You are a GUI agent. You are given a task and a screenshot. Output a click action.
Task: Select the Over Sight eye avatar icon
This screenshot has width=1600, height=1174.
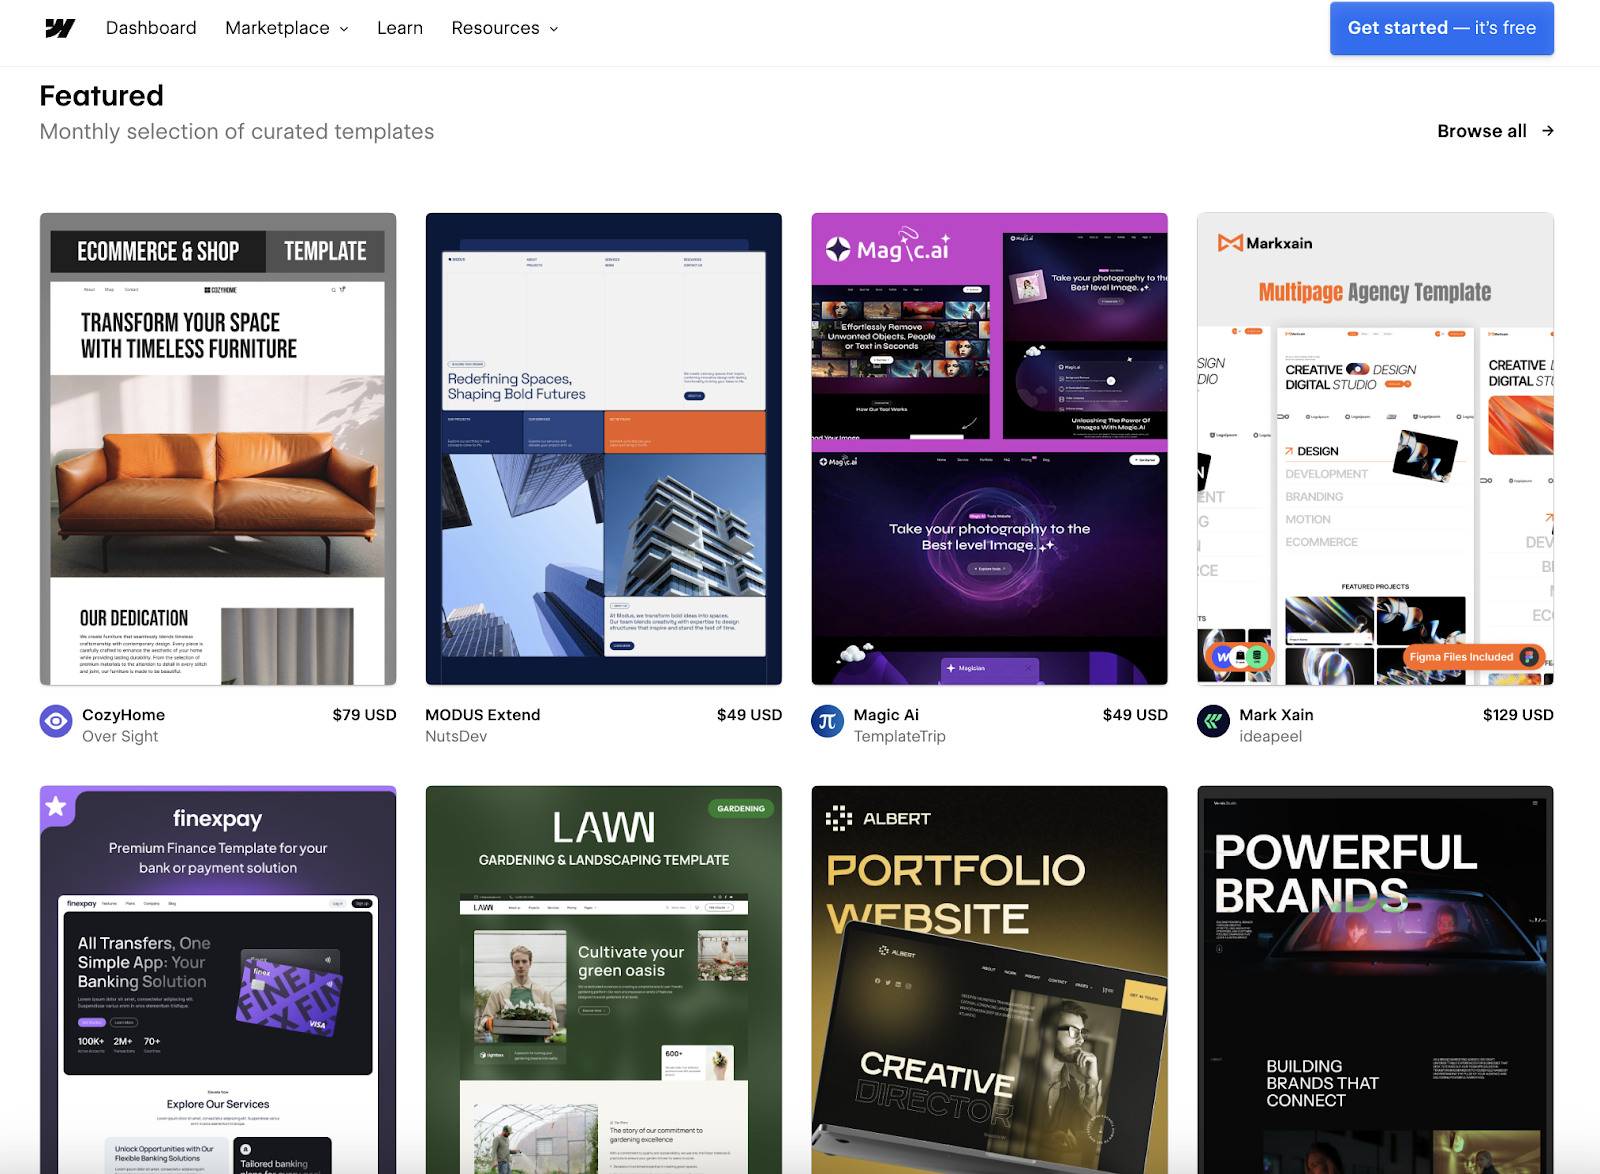coord(56,721)
